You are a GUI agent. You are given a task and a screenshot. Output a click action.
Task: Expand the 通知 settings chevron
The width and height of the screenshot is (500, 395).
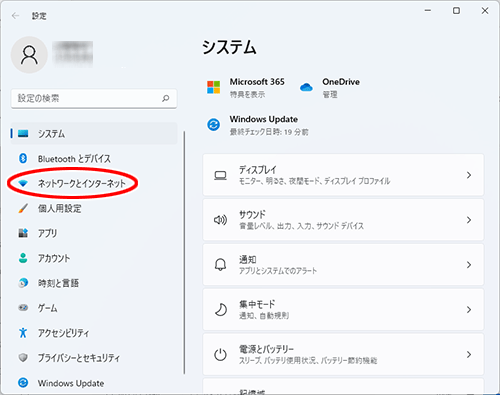[469, 265]
